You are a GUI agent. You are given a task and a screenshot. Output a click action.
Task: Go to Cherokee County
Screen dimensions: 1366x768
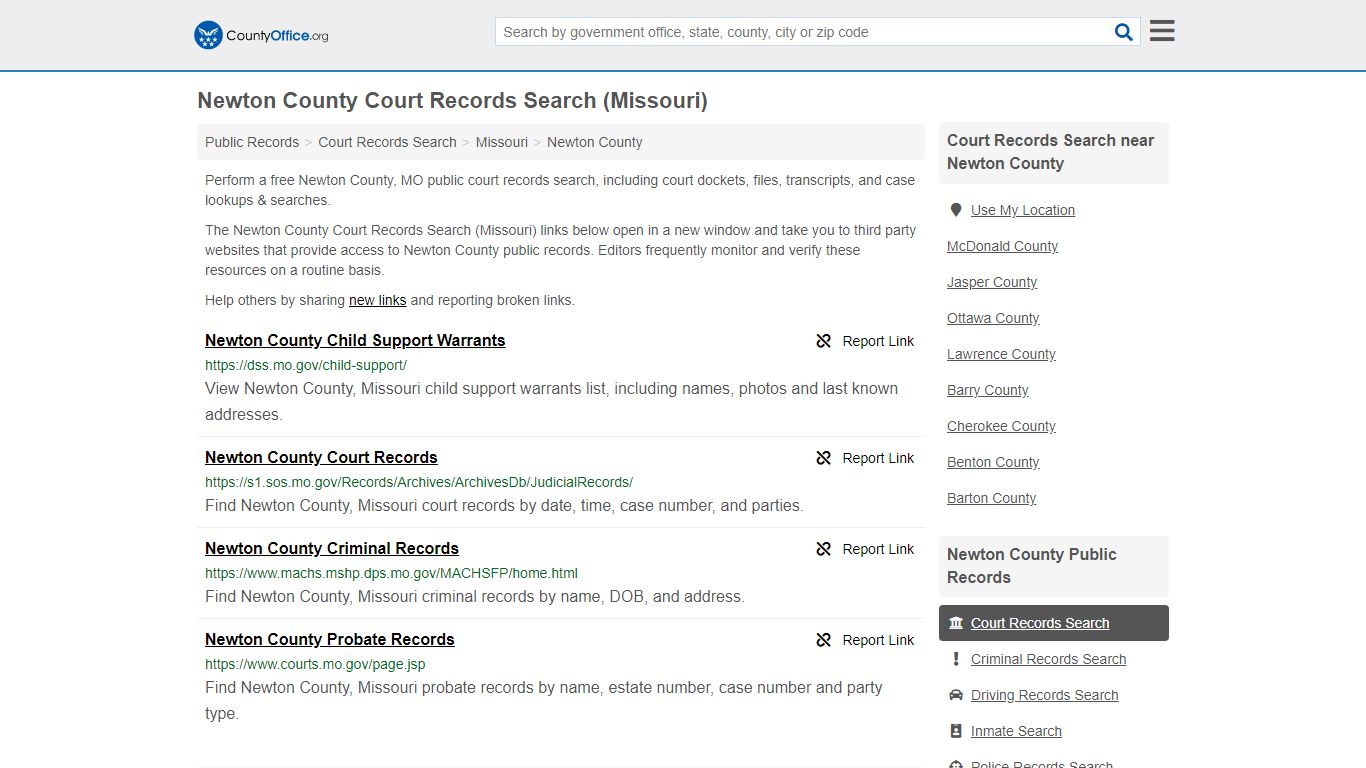1001,426
